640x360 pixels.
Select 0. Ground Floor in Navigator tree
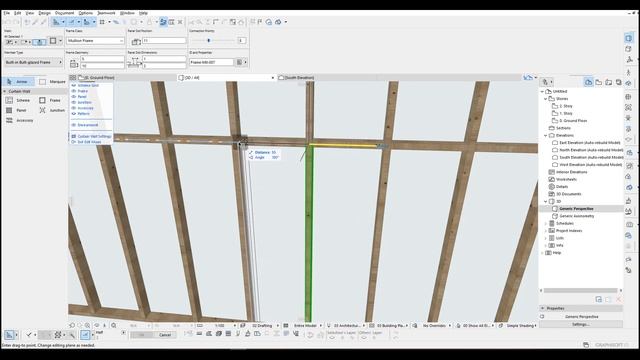click(x=573, y=121)
